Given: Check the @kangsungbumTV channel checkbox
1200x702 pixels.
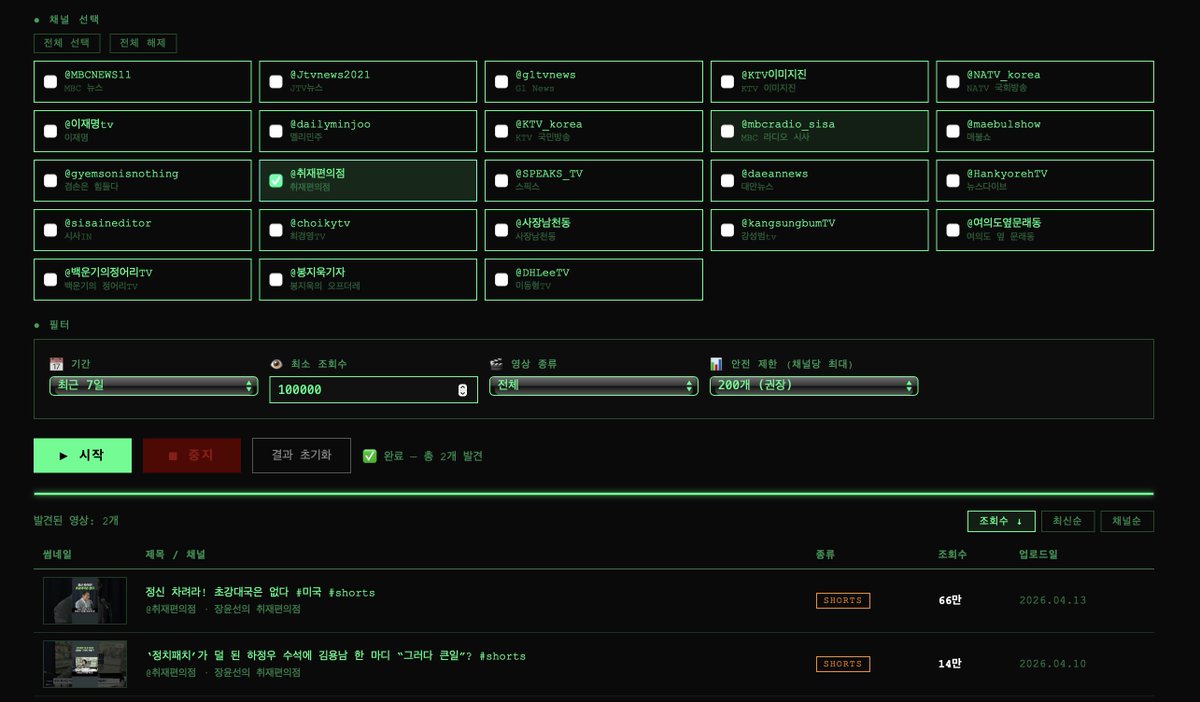Looking at the screenshot, I should click(x=727, y=230).
